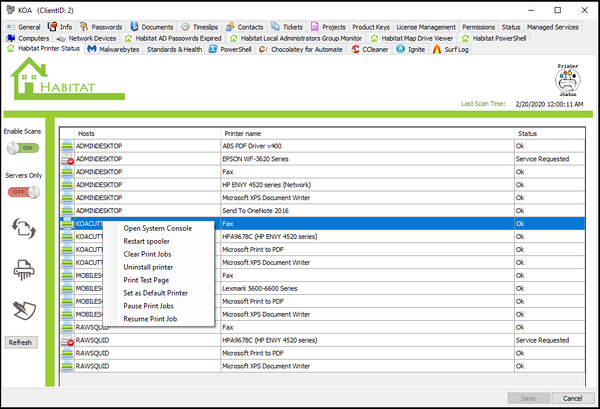Open Habitat Map Drive Viewer tab
Image resolution: width=600 pixels, height=409 pixels.
coord(412,38)
